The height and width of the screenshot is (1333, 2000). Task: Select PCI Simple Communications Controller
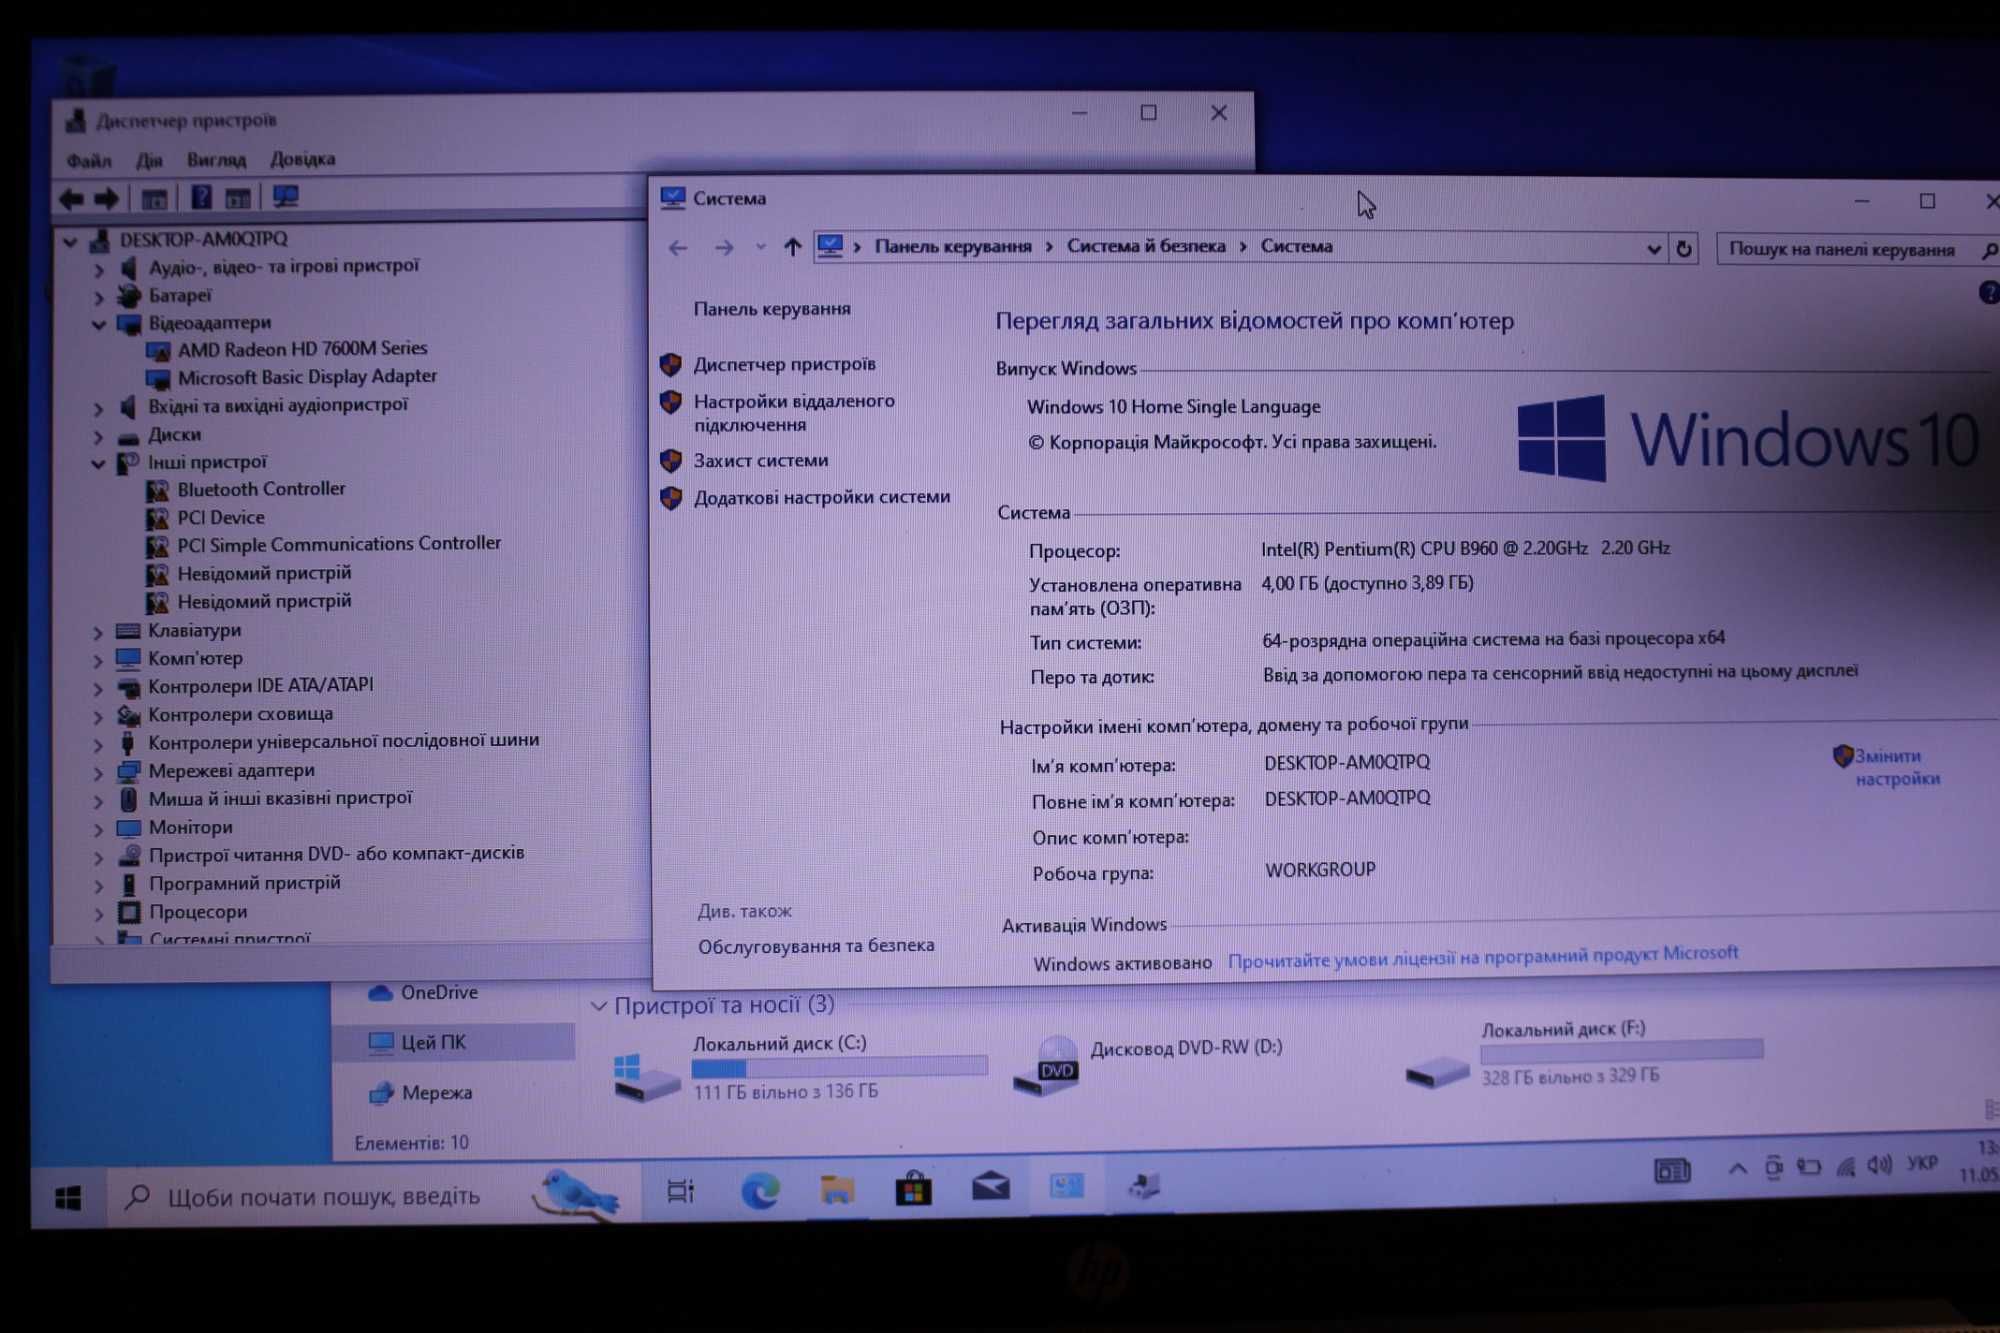339,544
